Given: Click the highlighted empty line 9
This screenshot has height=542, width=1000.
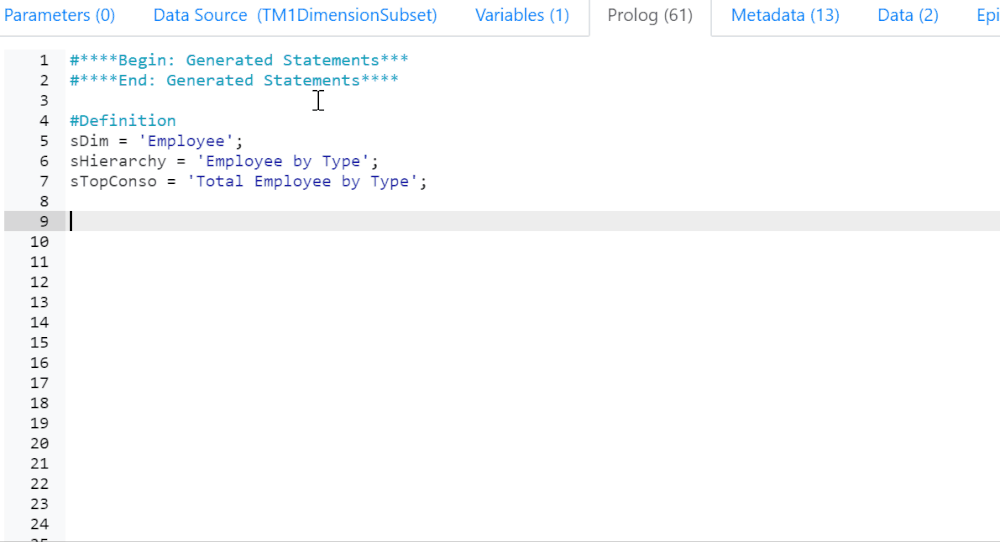Looking at the screenshot, I should coord(500,221).
